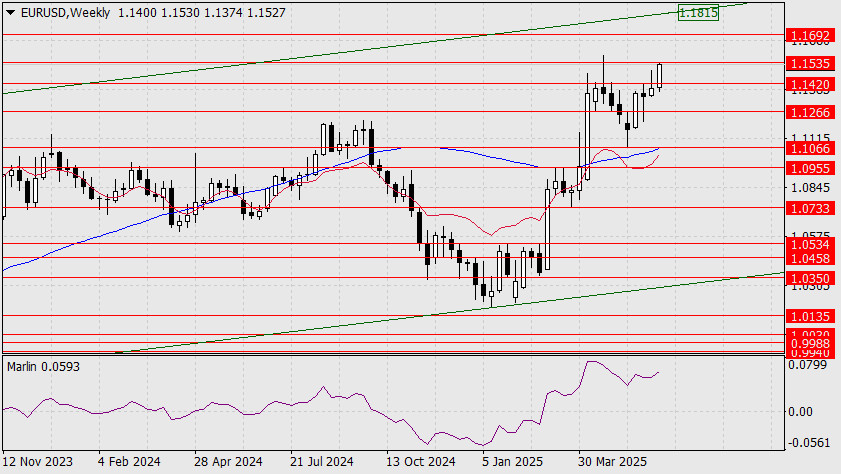Click the 0.0799 Marlin scale value
Viewport: 841px width, 474px height.
pyautogui.click(x=807, y=365)
